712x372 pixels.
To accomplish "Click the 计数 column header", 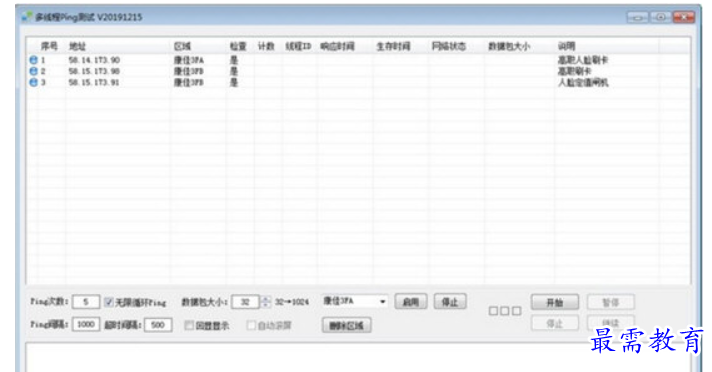I will click(x=266, y=46).
